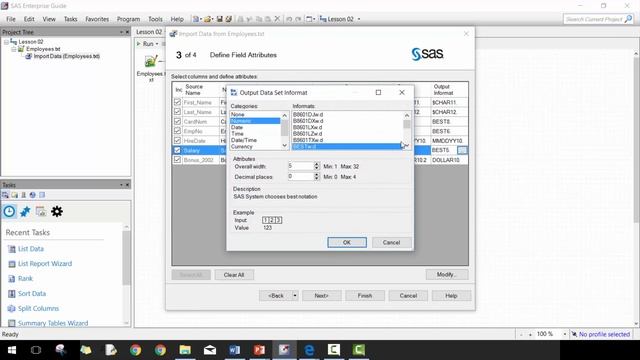Screen dimensions: 640x360
Task: Click the Finish button in the import wizard
Action: [x=365, y=296]
